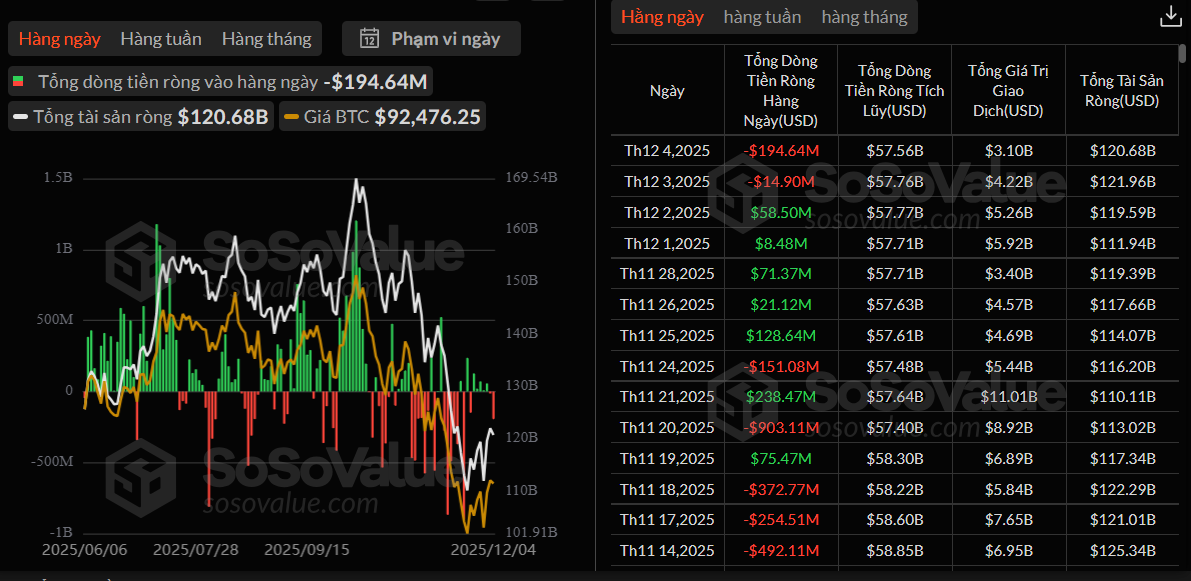Viewport: 1191px width, 581px height.
Task: Click the -$903.11M value for Th11 20,2025
Action: coord(780,428)
